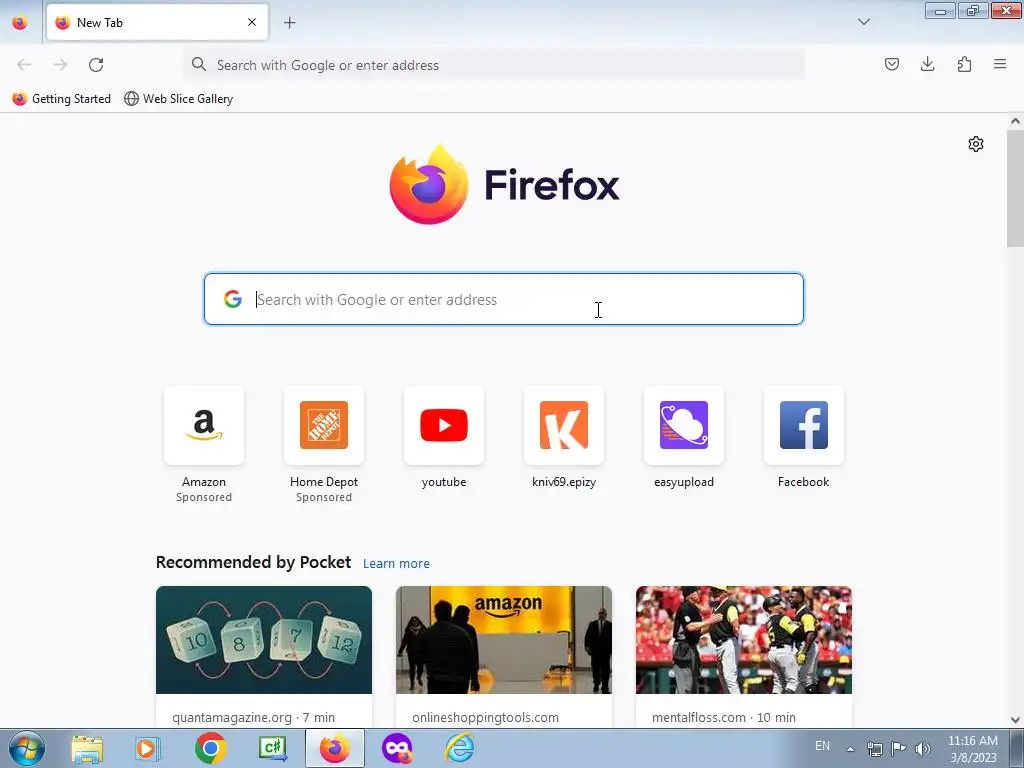Open File Explorer from taskbar
1024x768 pixels.
pyautogui.click(x=87, y=748)
